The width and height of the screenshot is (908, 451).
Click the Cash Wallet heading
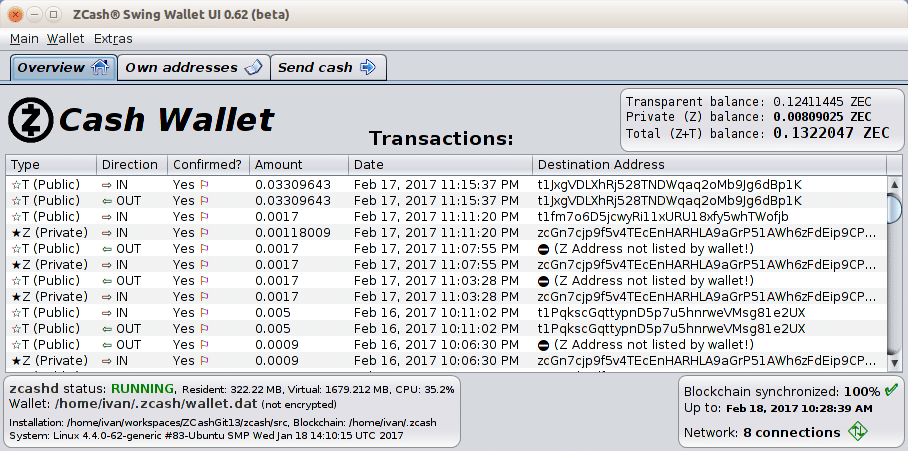point(166,120)
